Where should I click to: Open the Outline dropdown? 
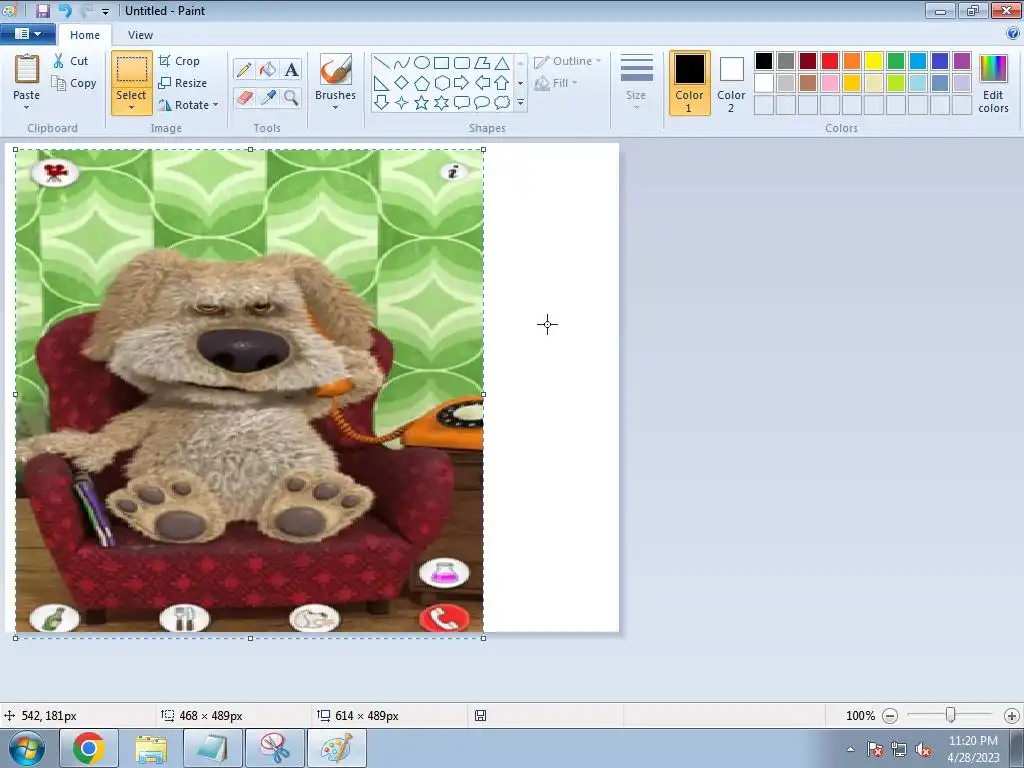click(568, 61)
